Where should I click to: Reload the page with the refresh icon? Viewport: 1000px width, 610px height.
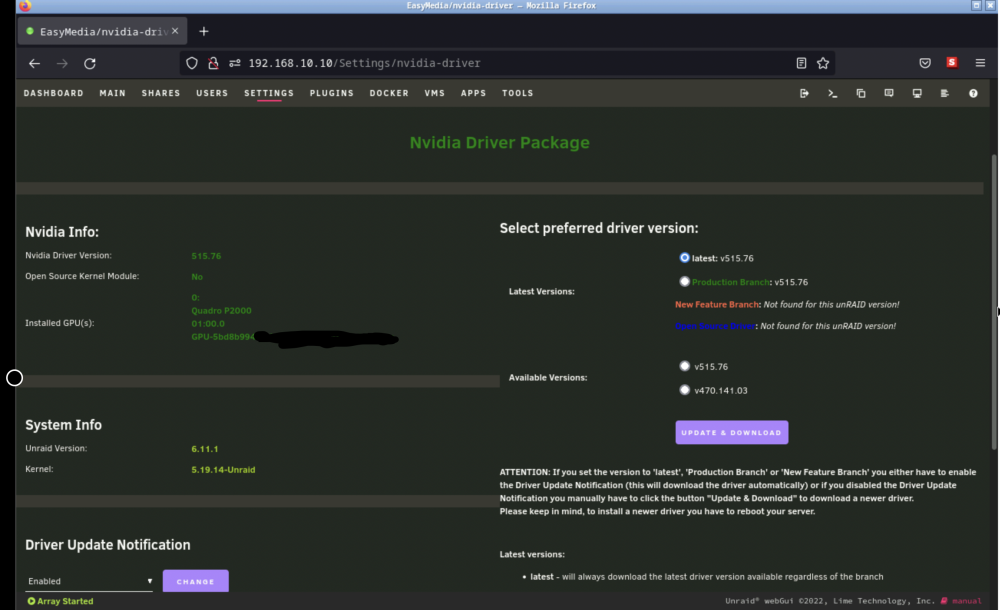pyautogui.click(x=90, y=63)
